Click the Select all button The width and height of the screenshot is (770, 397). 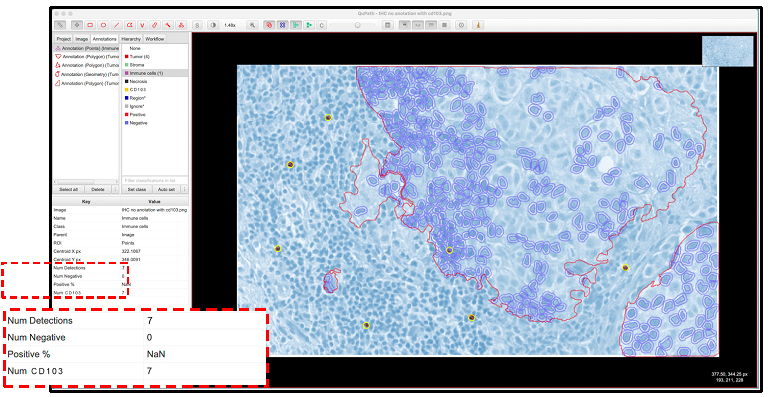(x=69, y=189)
